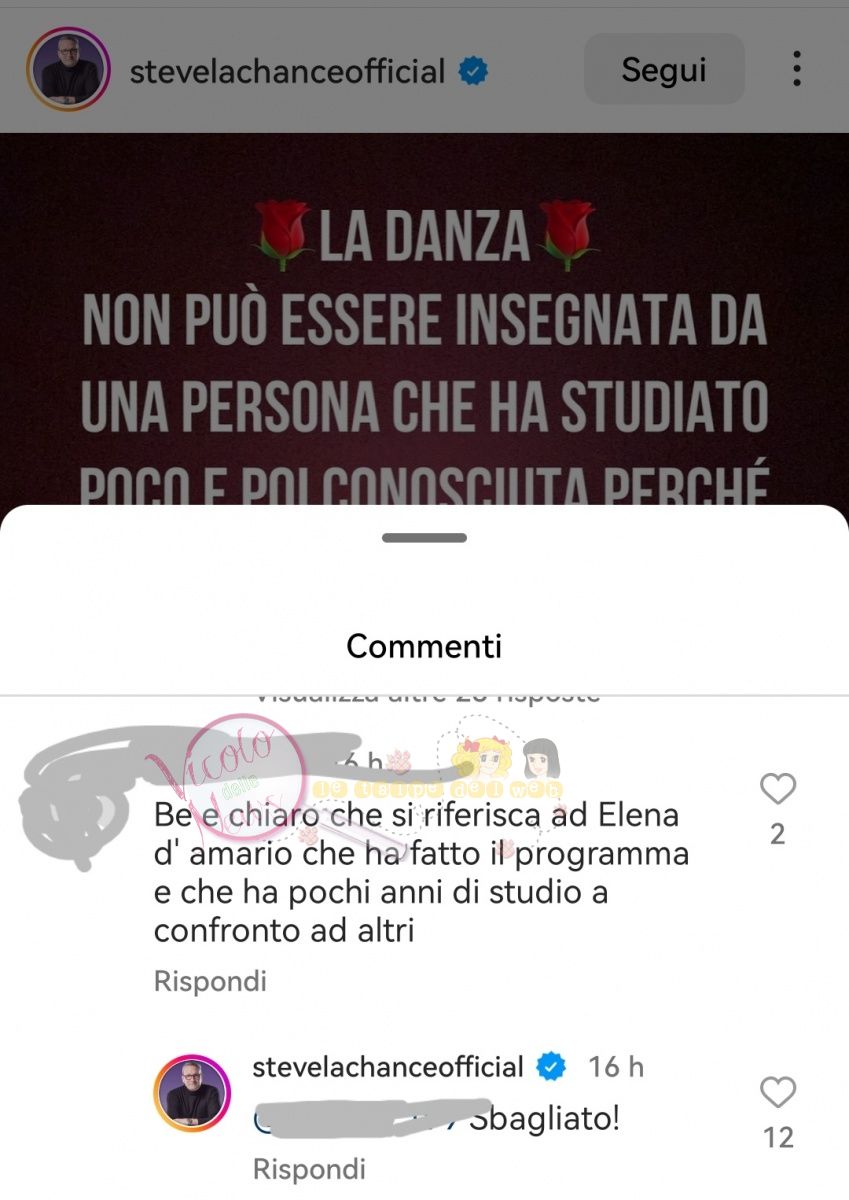Tap Rispondi under the "Sbagliato!" reply
Image resolution: width=849 pixels, height=1200 pixels.
click(309, 1169)
